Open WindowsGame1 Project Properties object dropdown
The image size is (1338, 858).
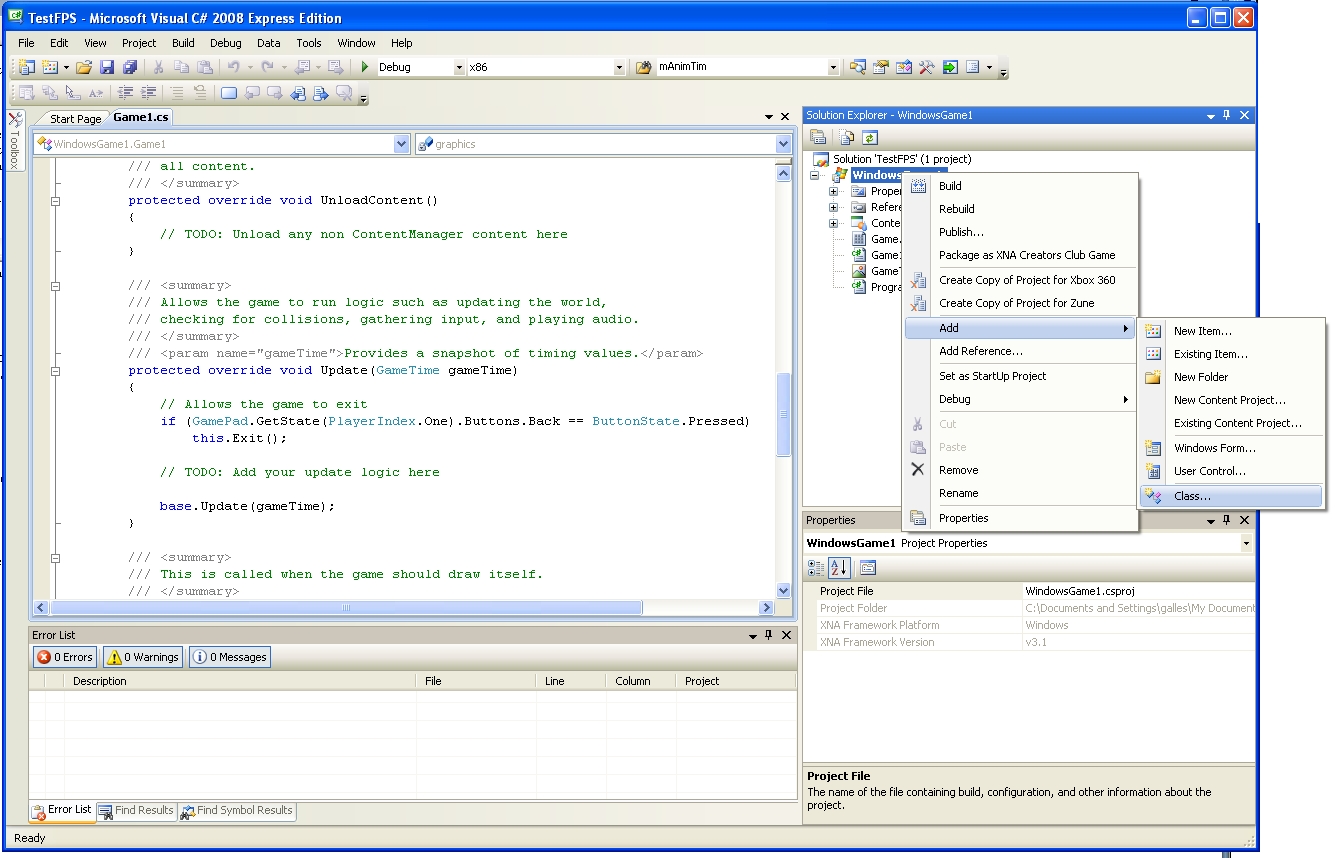[x=1246, y=543]
